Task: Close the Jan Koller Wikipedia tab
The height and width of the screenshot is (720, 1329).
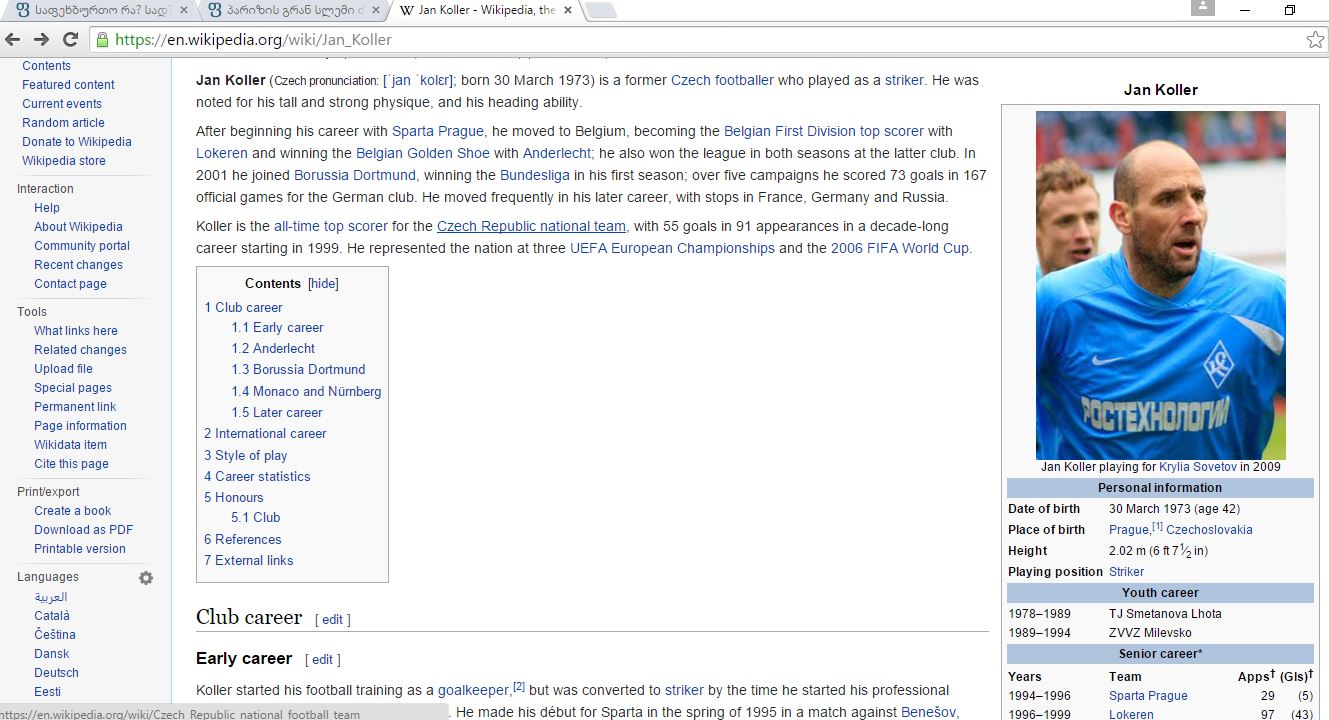Action: tap(570, 10)
